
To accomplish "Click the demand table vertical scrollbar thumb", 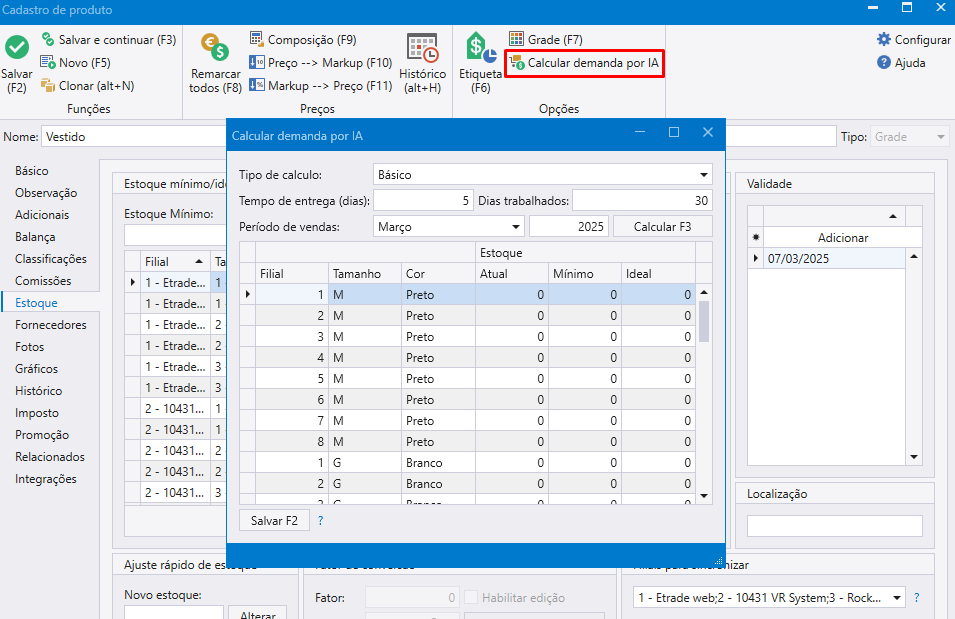I will pos(704,321).
